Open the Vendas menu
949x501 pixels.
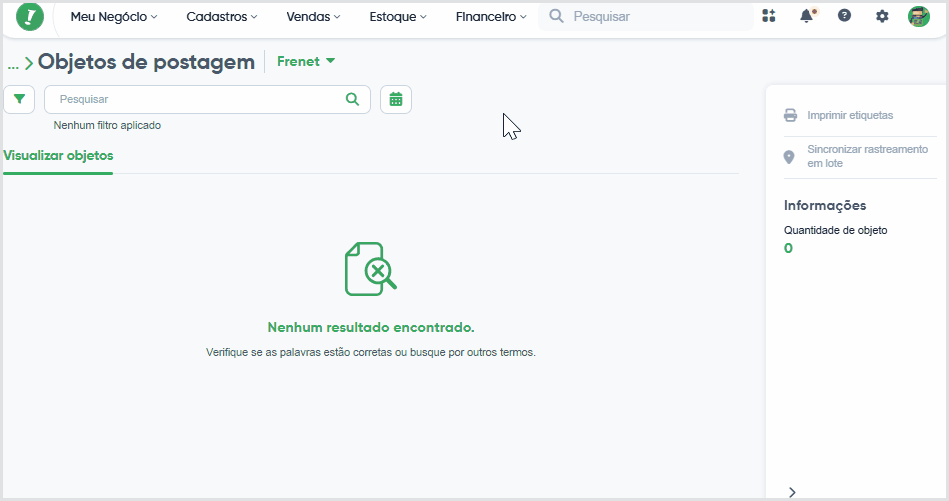point(313,17)
